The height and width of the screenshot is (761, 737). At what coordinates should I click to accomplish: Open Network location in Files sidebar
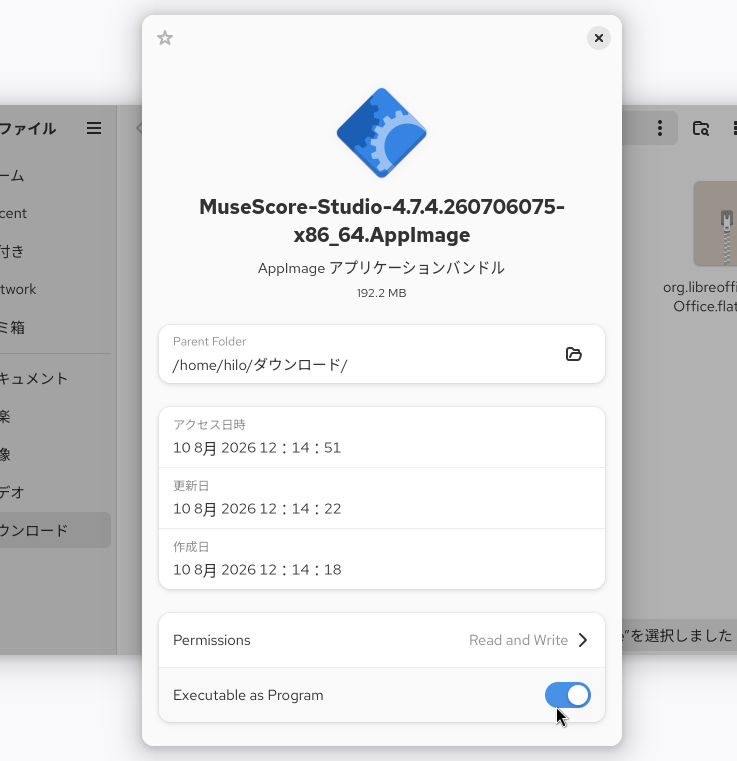pyautogui.click(x=54, y=289)
